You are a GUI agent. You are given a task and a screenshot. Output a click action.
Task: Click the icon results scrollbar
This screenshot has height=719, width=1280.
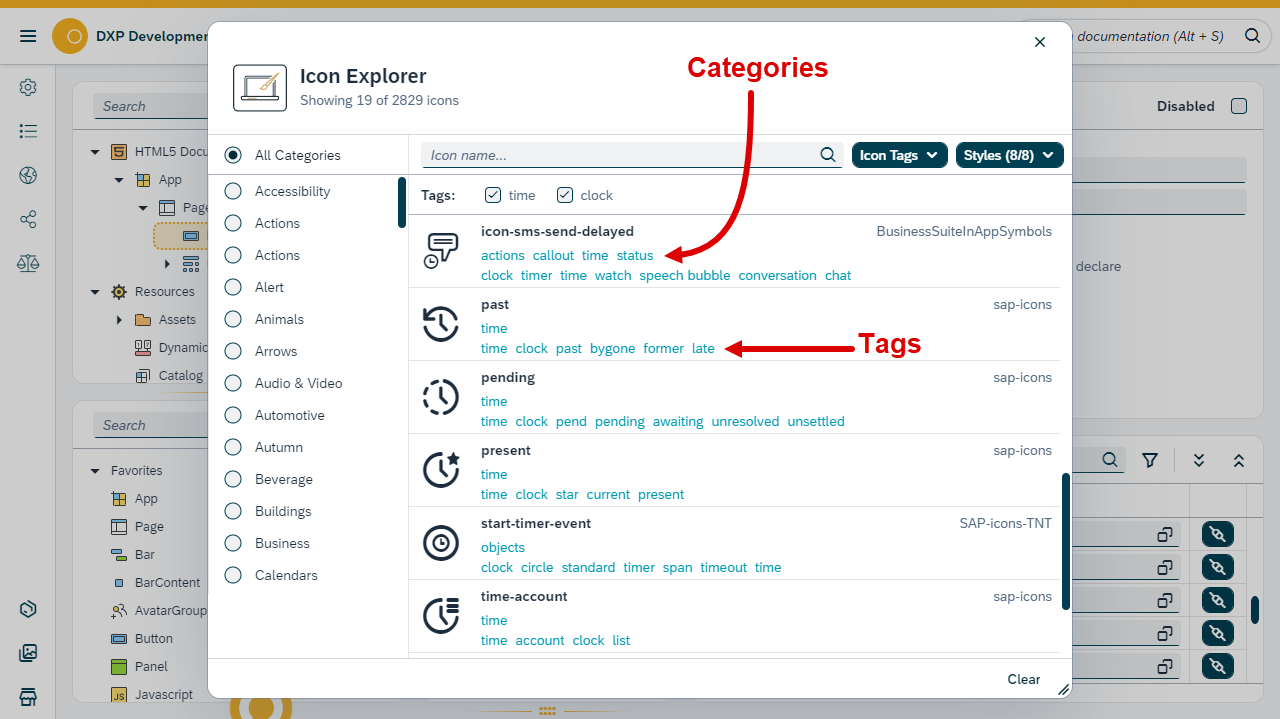[1066, 541]
